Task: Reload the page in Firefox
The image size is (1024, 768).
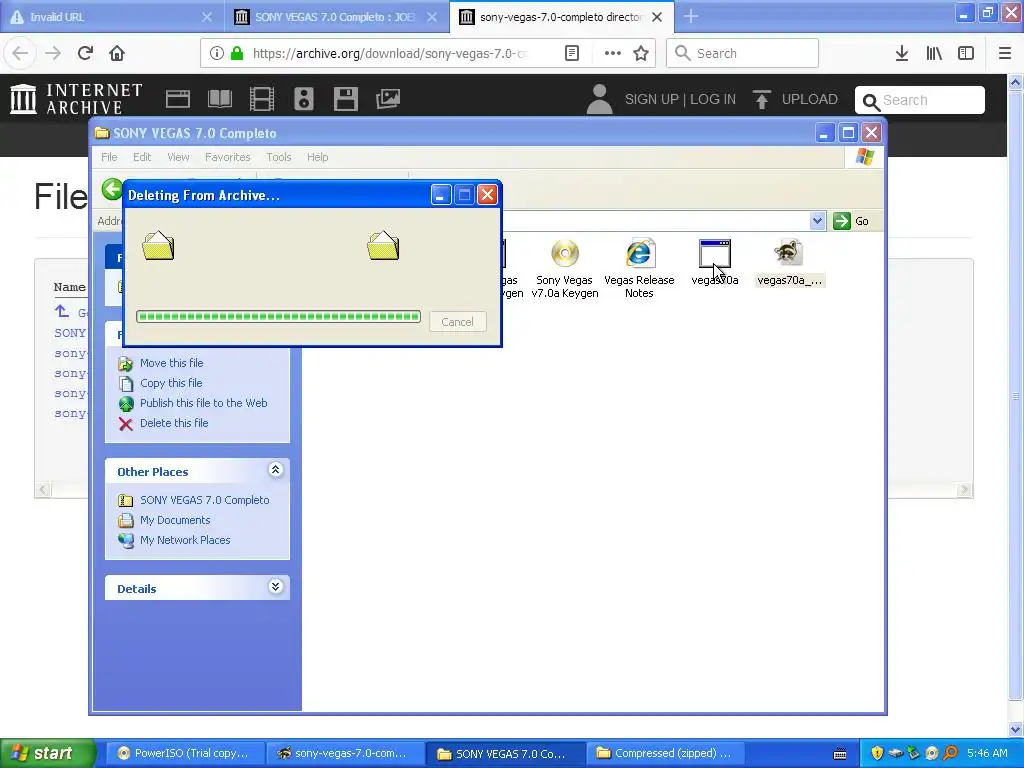Action: click(x=85, y=54)
